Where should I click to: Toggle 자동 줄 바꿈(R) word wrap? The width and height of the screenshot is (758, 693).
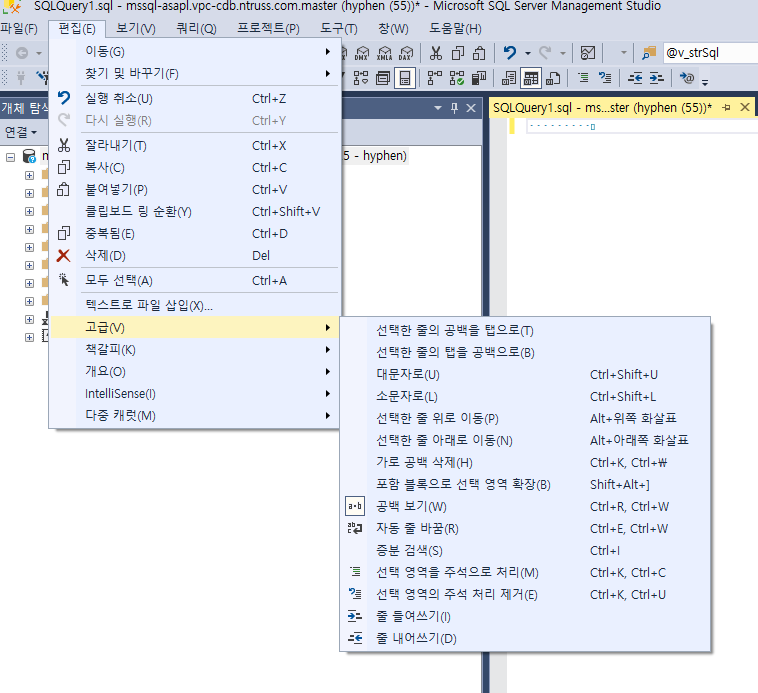525,528
